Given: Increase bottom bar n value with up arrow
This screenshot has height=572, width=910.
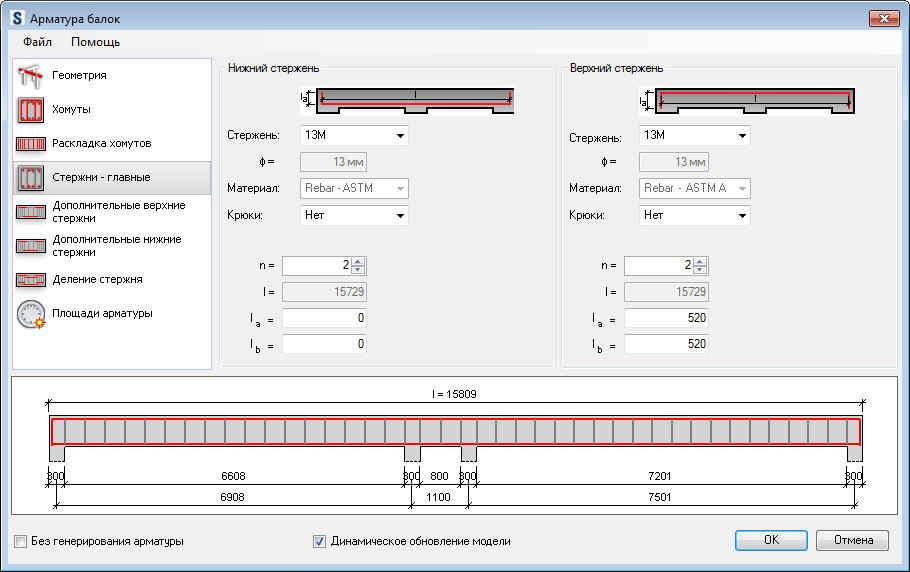Looking at the screenshot, I should point(358,262).
